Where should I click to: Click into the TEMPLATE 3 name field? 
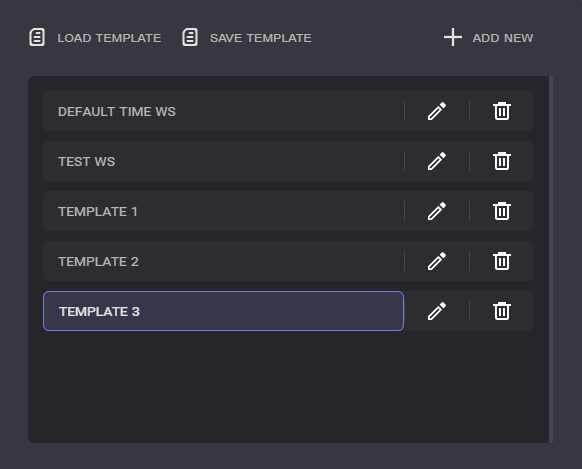pos(223,311)
